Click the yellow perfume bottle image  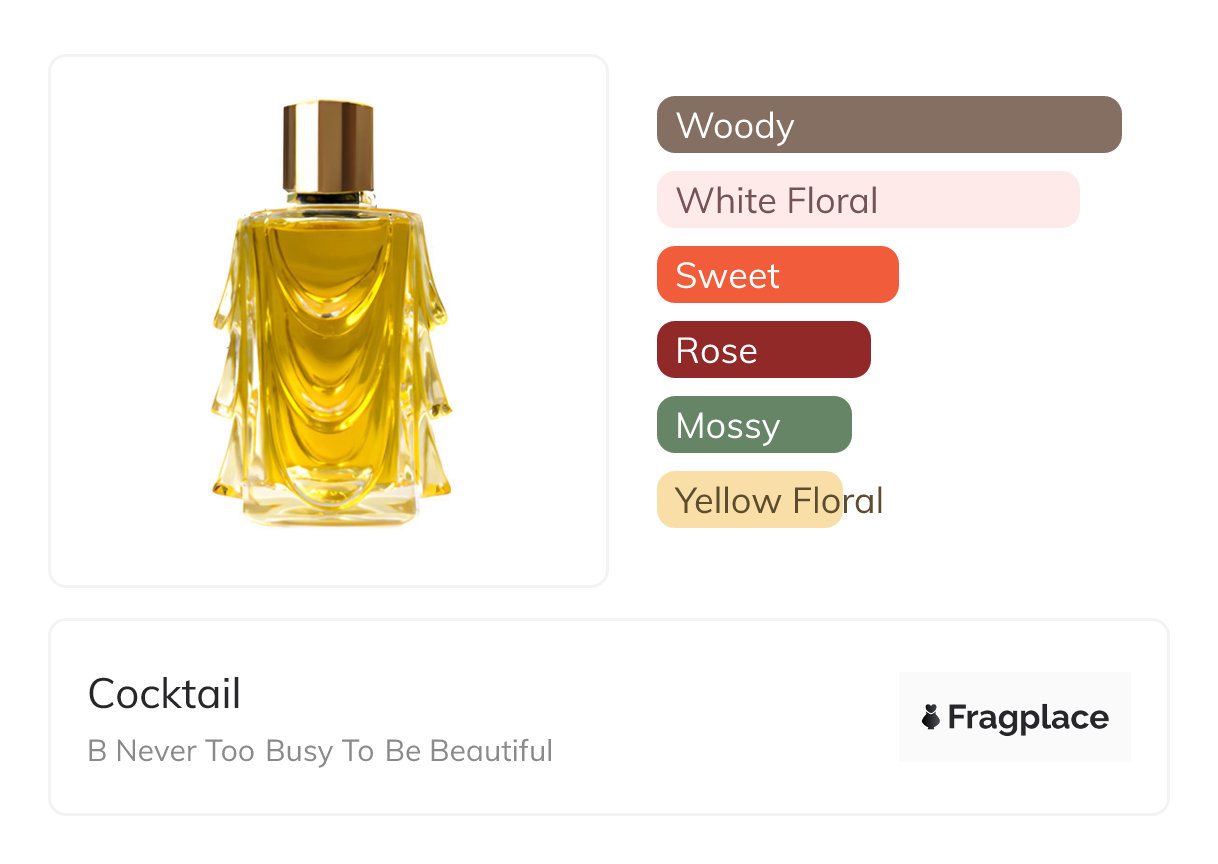(330, 350)
